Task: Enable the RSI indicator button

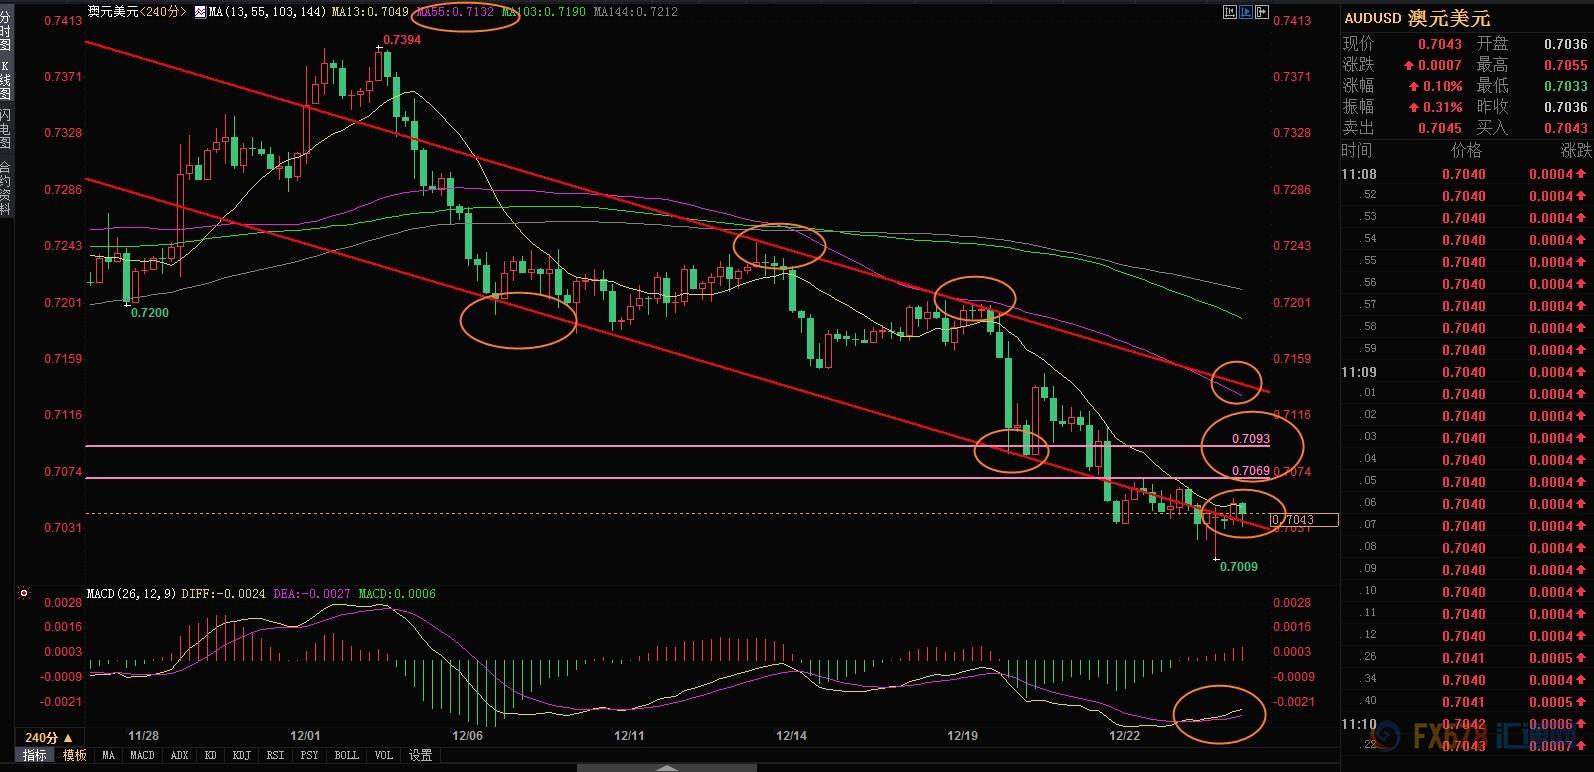Action: point(275,755)
